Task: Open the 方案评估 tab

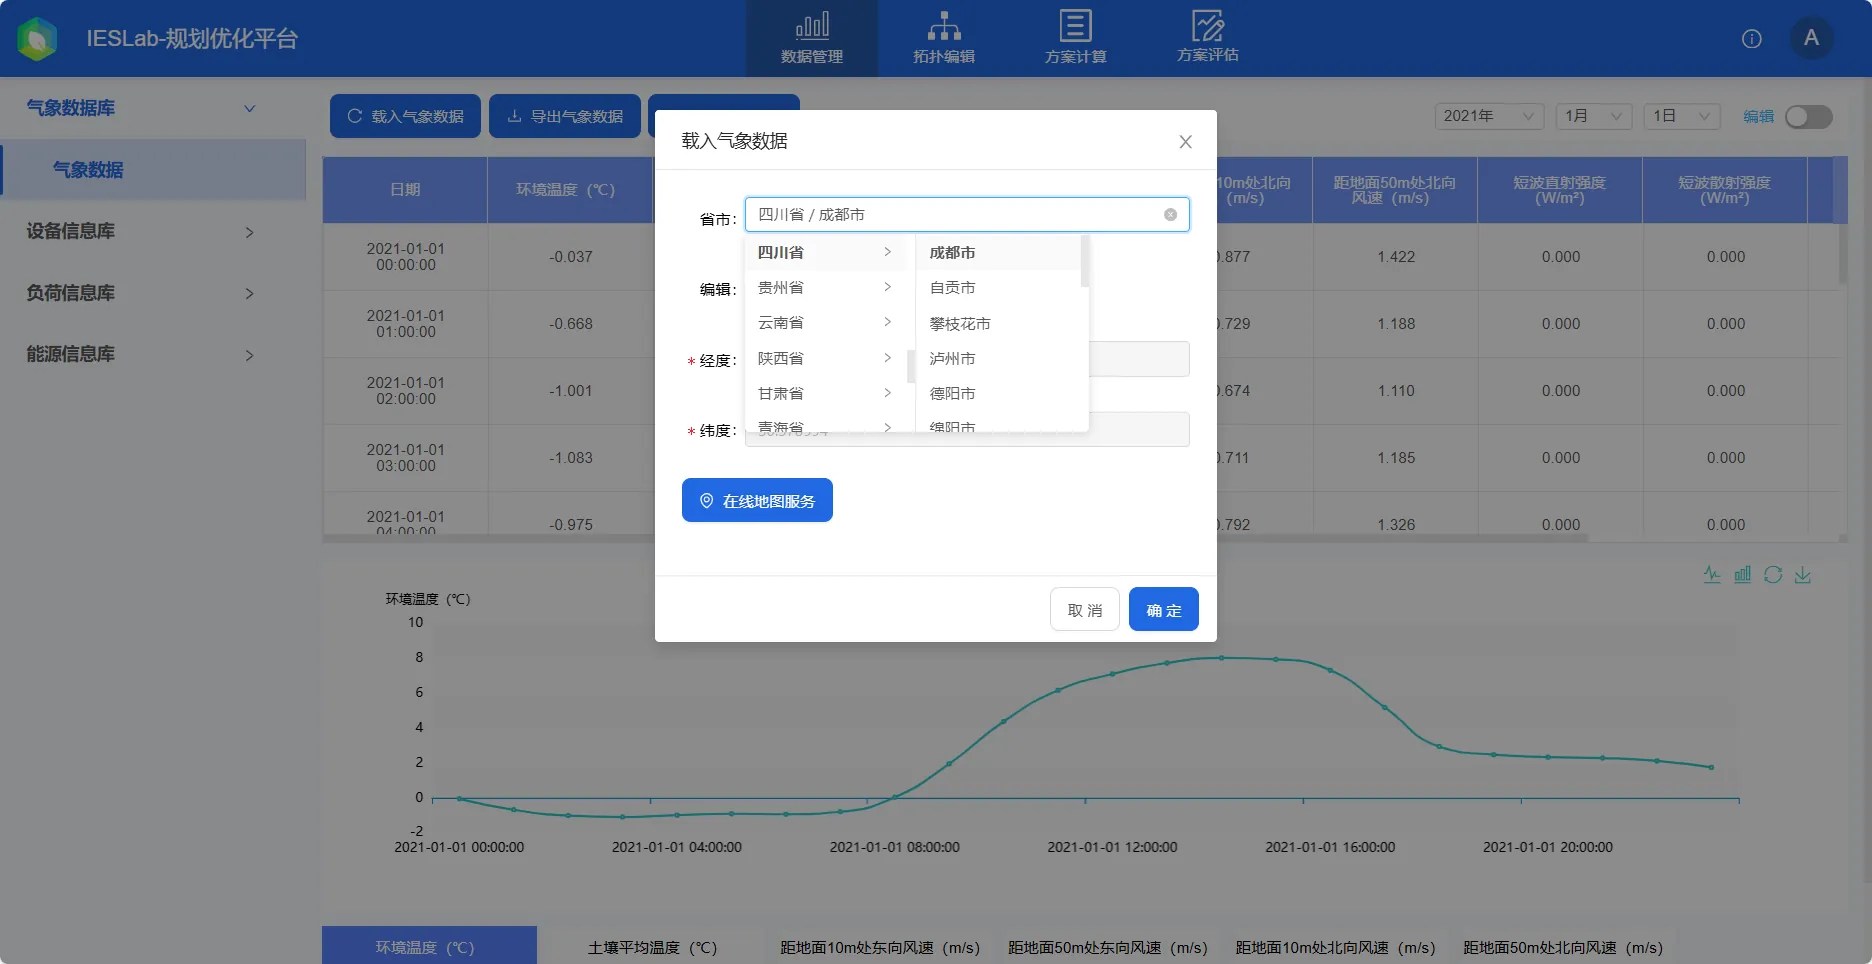Action: click(x=1208, y=39)
